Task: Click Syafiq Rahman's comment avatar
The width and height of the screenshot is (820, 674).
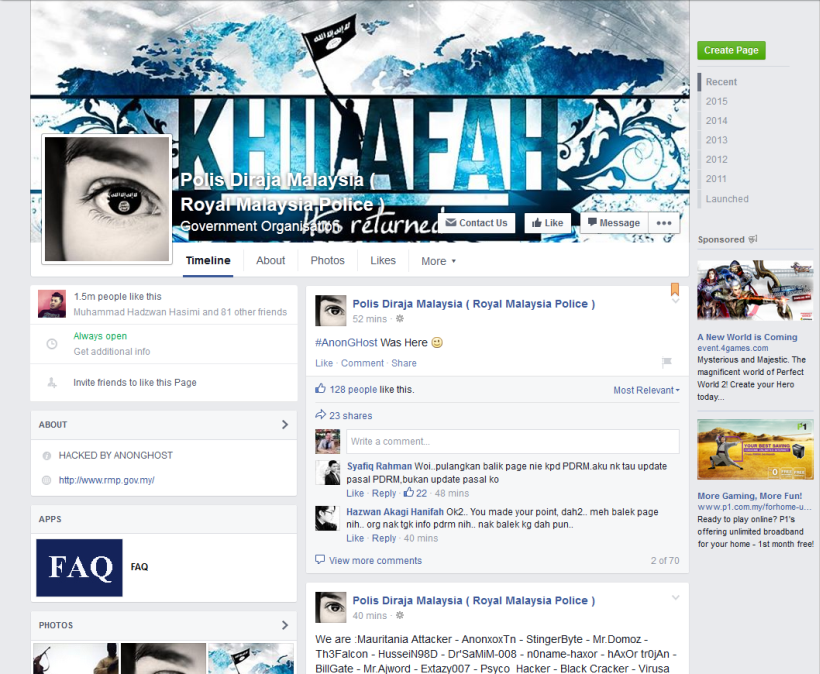Action: [328, 472]
